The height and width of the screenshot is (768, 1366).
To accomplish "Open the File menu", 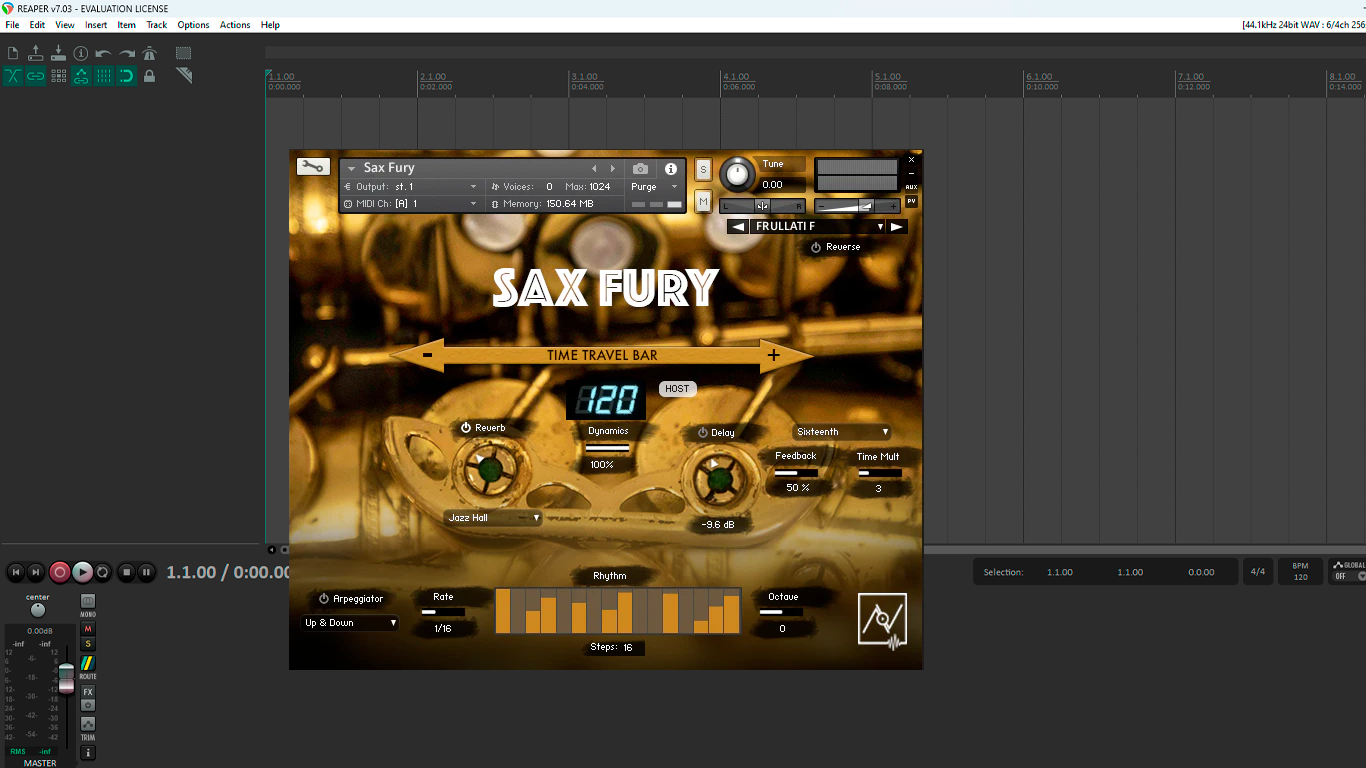I will coord(12,25).
